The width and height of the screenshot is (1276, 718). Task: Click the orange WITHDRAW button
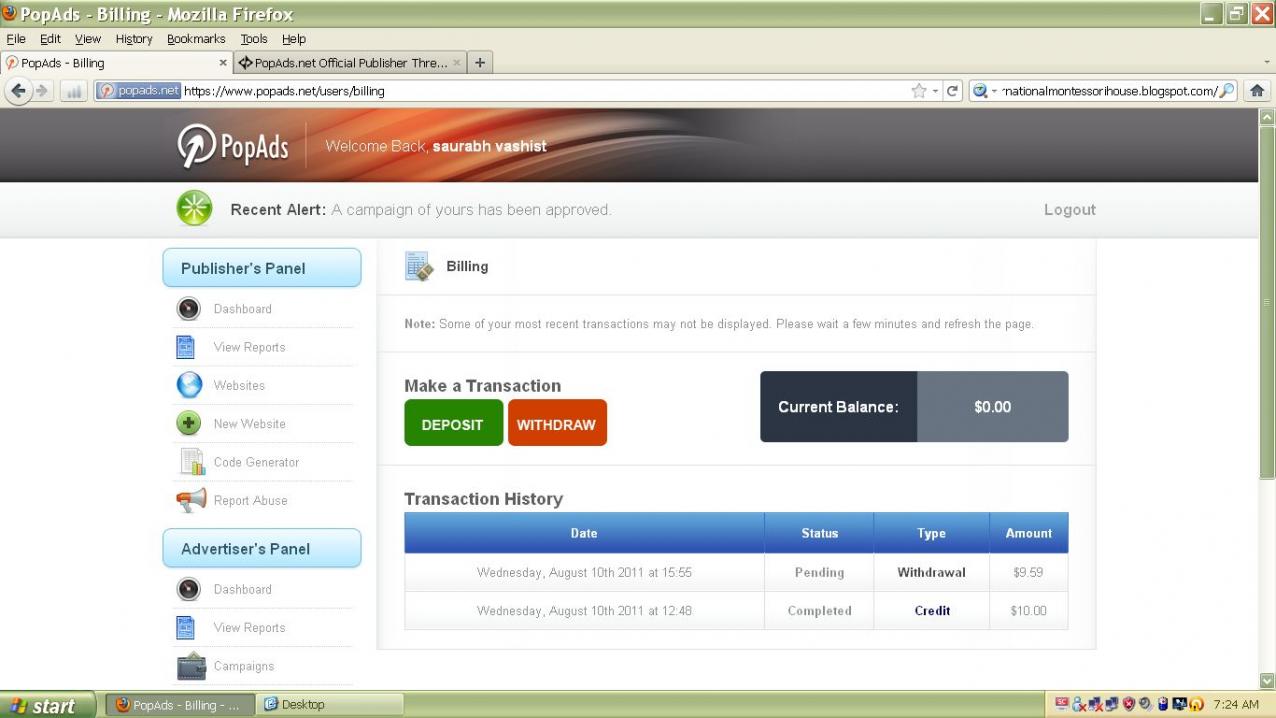coord(557,423)
